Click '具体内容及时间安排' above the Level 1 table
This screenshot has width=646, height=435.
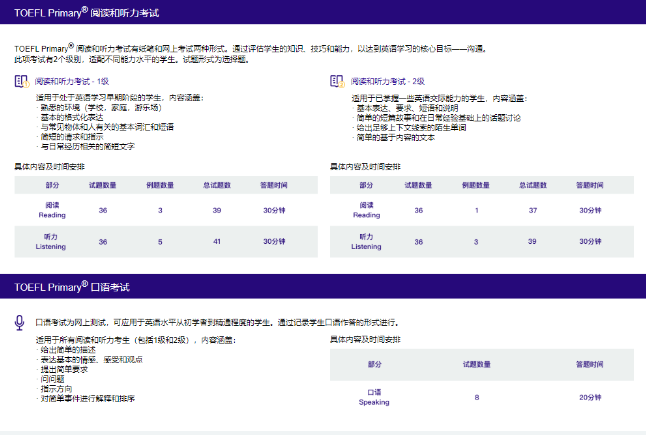coord(49,166)
